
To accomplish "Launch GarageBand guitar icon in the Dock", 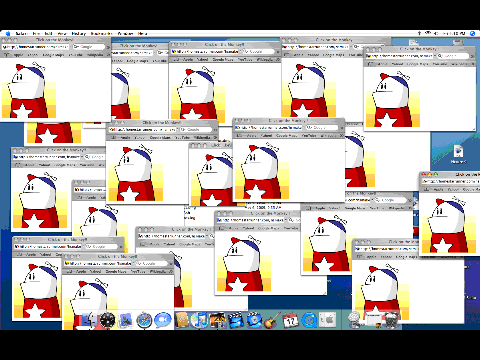I will (x=272, y=320).
